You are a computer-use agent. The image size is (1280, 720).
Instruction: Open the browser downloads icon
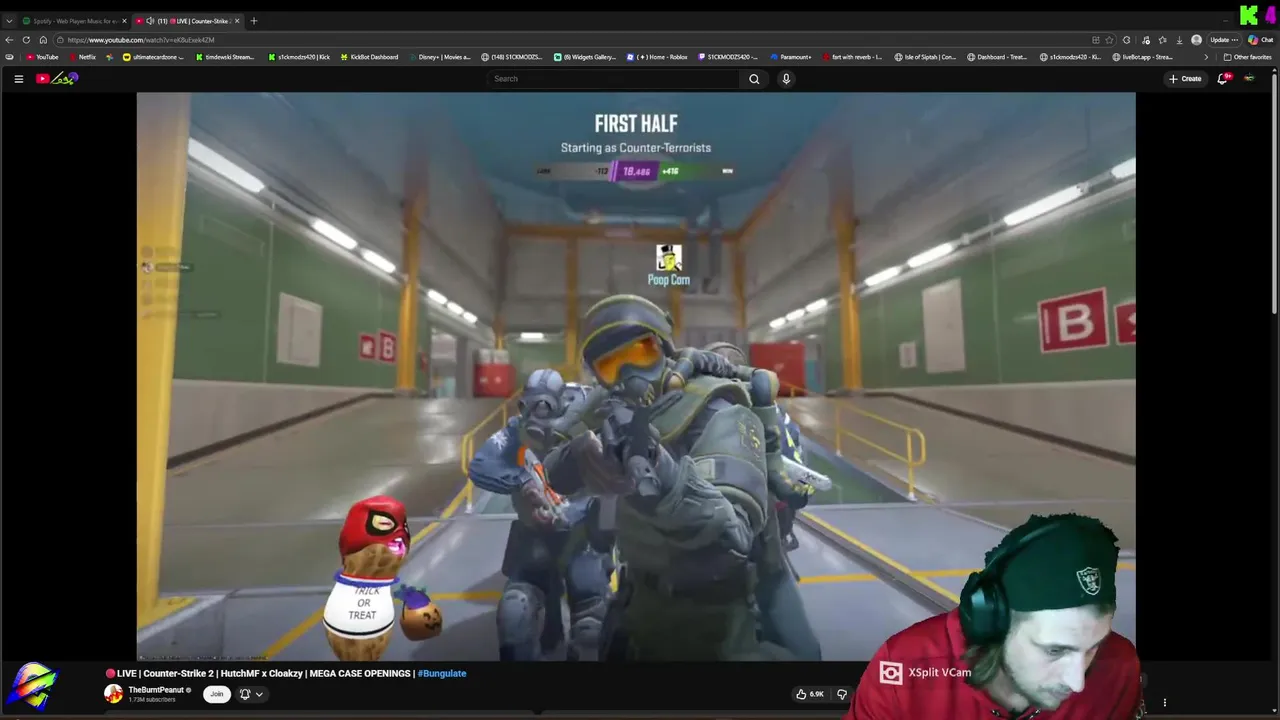pyautogui.click(x=1179, y=40)
